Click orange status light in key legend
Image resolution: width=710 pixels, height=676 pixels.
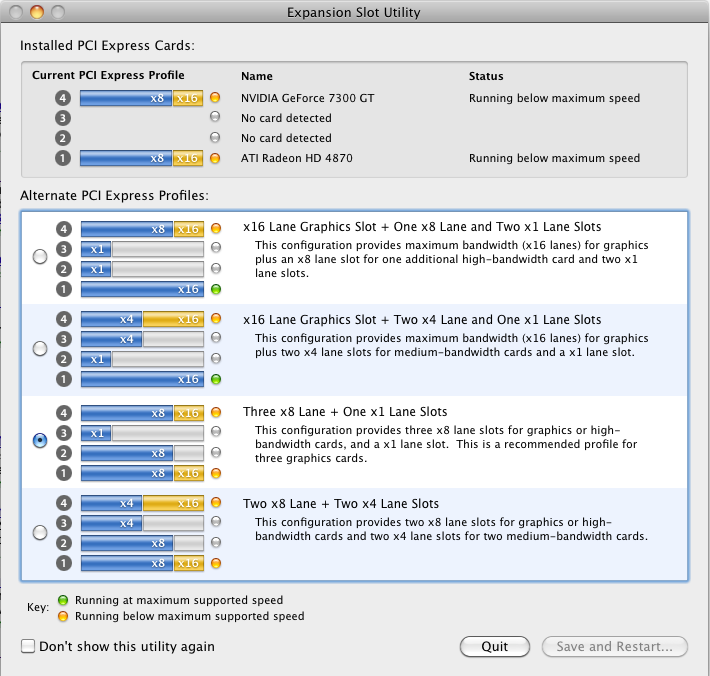(63, 616)
